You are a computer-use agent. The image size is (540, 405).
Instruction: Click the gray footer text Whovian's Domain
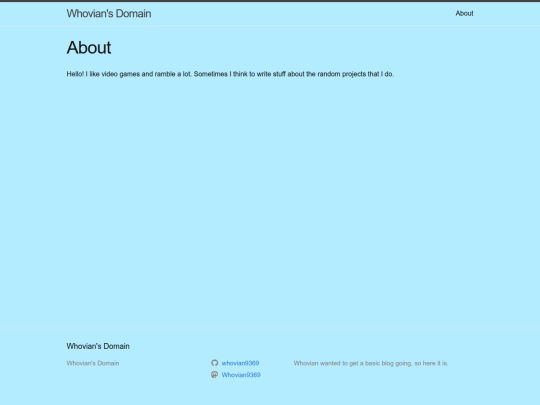[93, 363]
